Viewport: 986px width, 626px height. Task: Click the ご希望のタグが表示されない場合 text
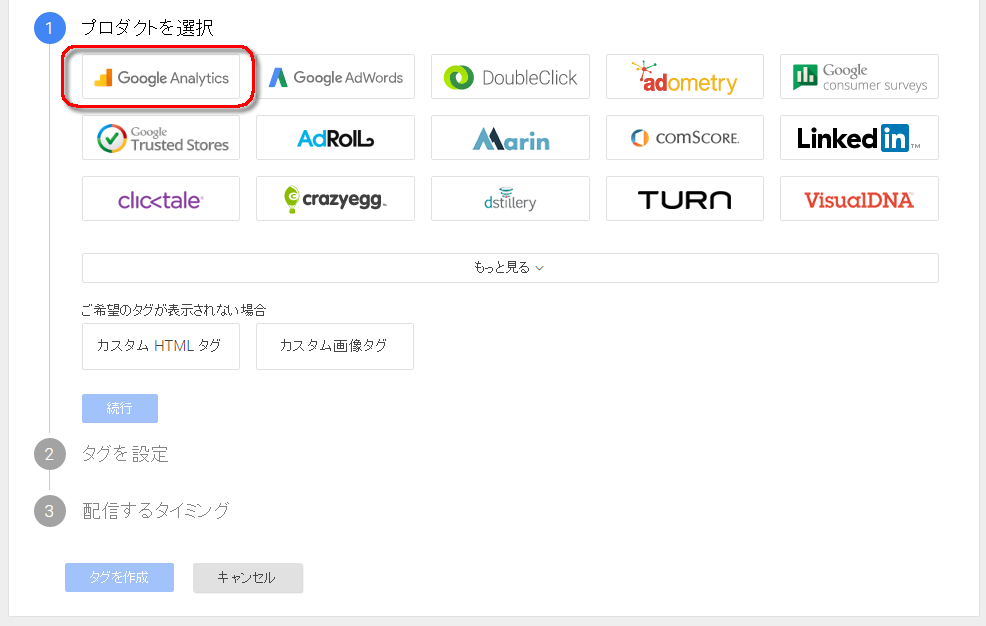(x=174, y=310)
